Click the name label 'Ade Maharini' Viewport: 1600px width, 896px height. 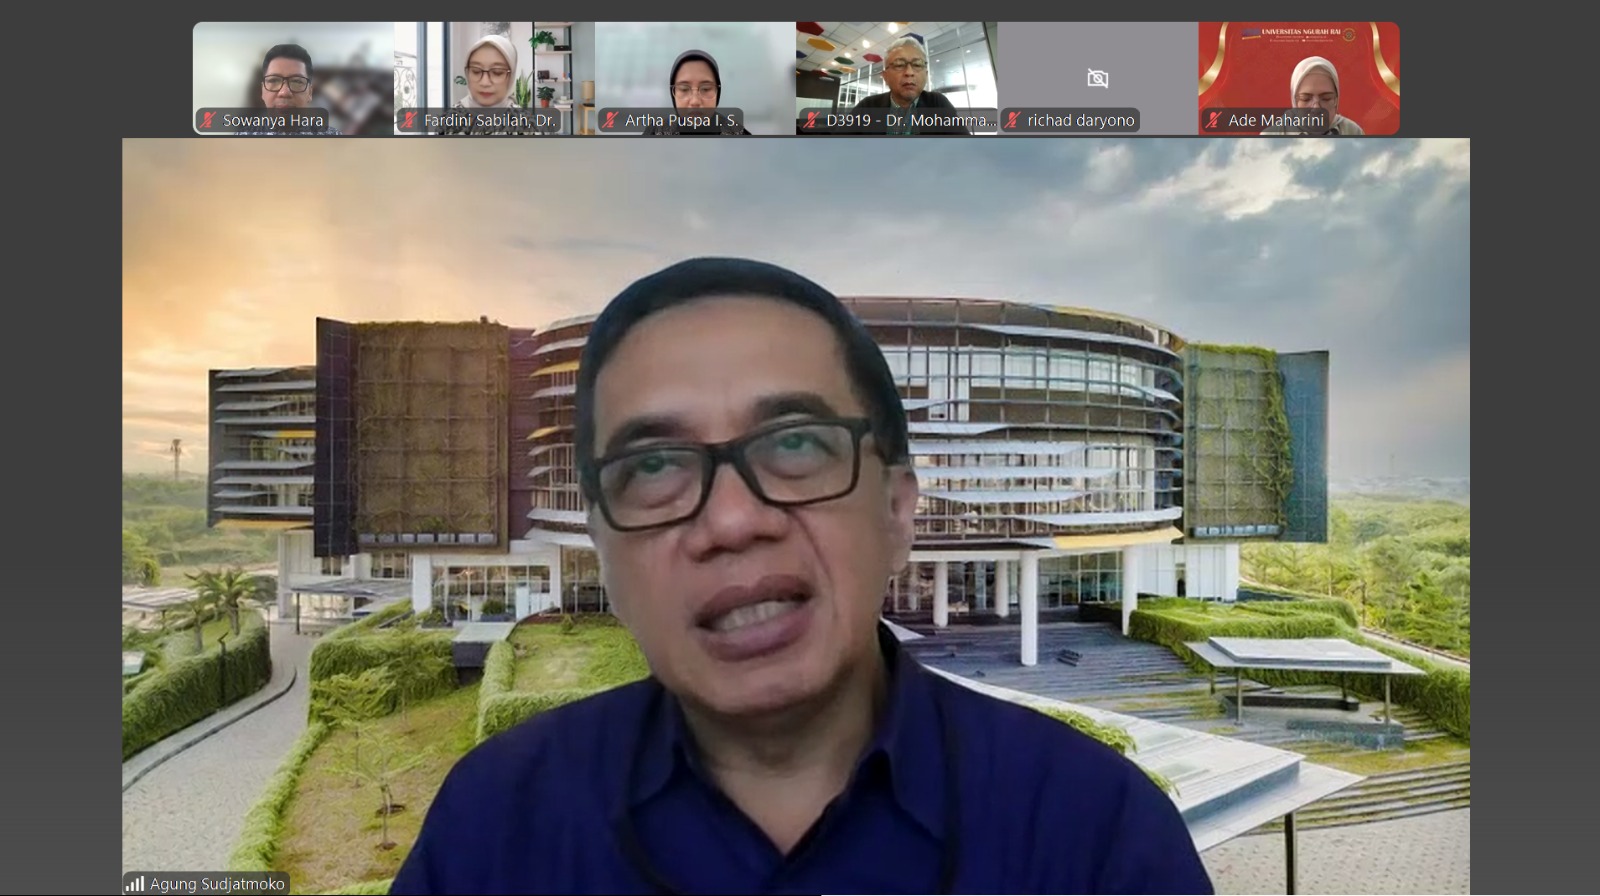coord(1276,120)
